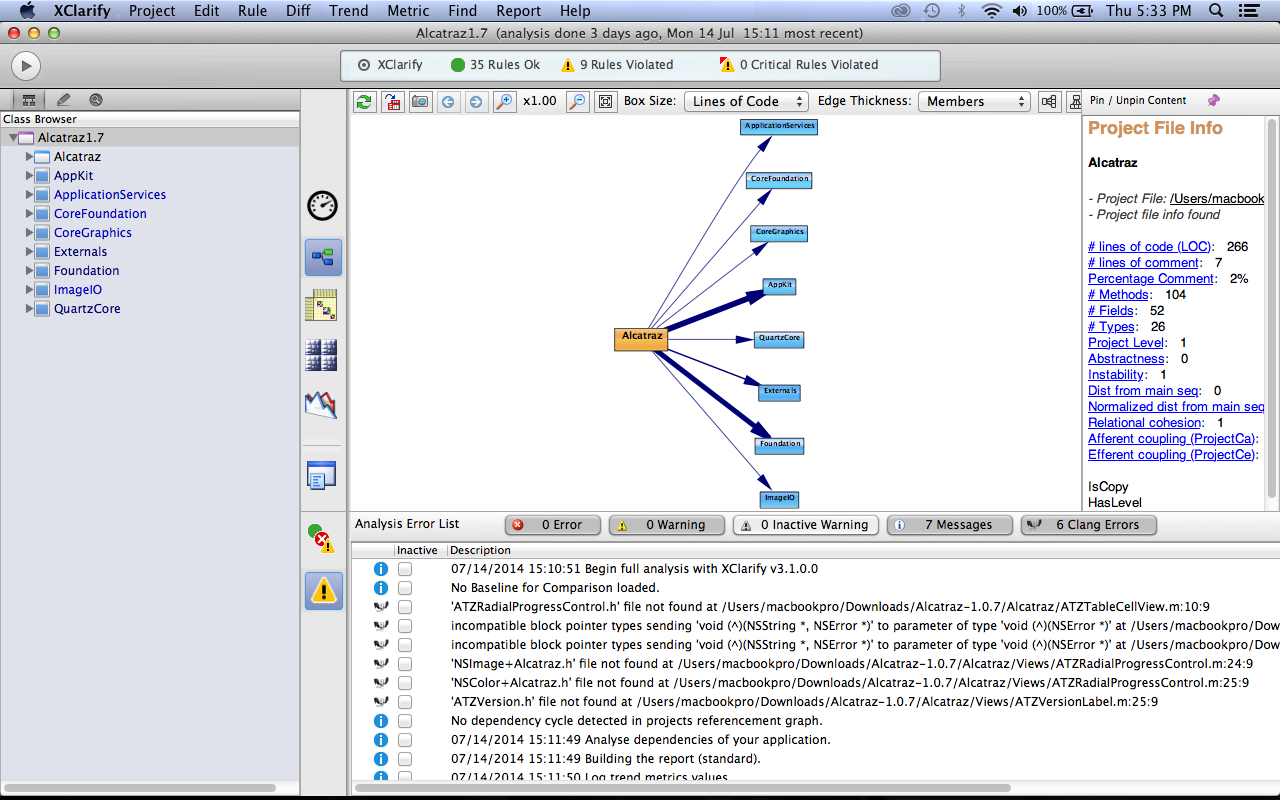This screenshot has height=800, width=1280.
Task: Select the search tab icon in left panel
Action: (x=96, y=100)
